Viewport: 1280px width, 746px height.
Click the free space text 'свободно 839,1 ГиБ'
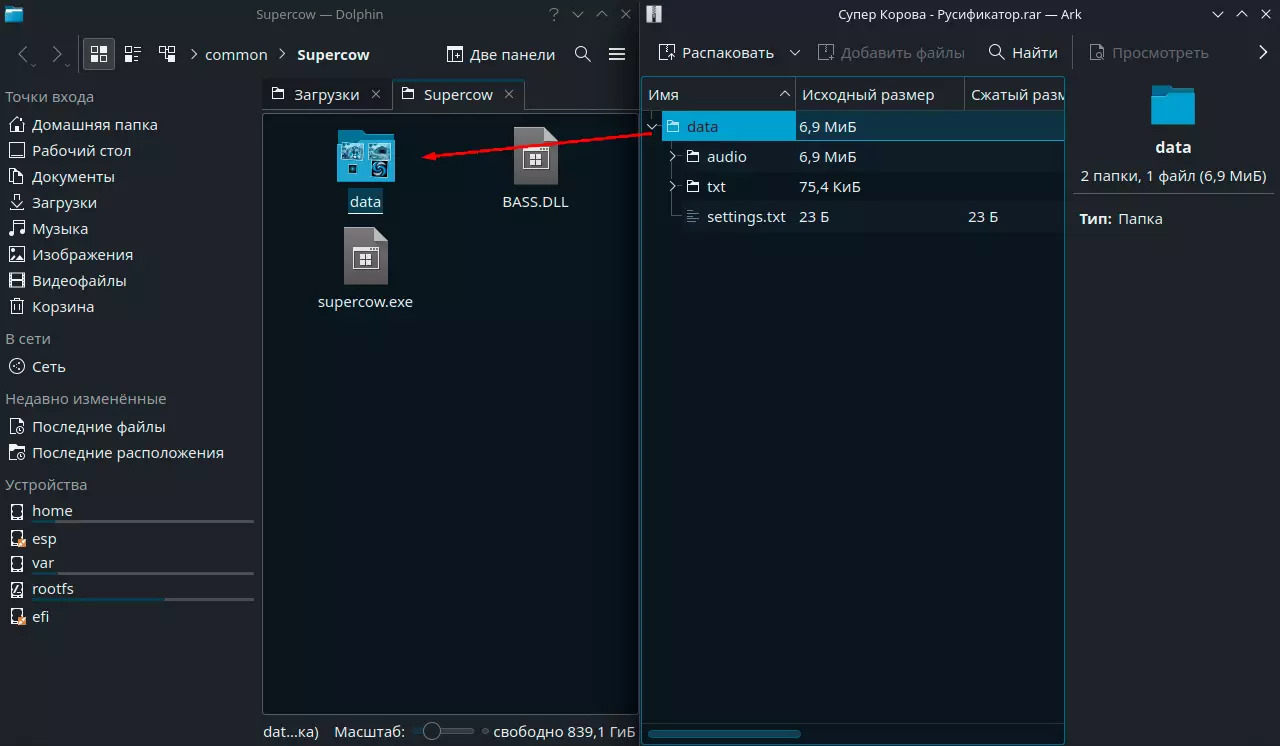pyautogui.click(x=565, y=731)
